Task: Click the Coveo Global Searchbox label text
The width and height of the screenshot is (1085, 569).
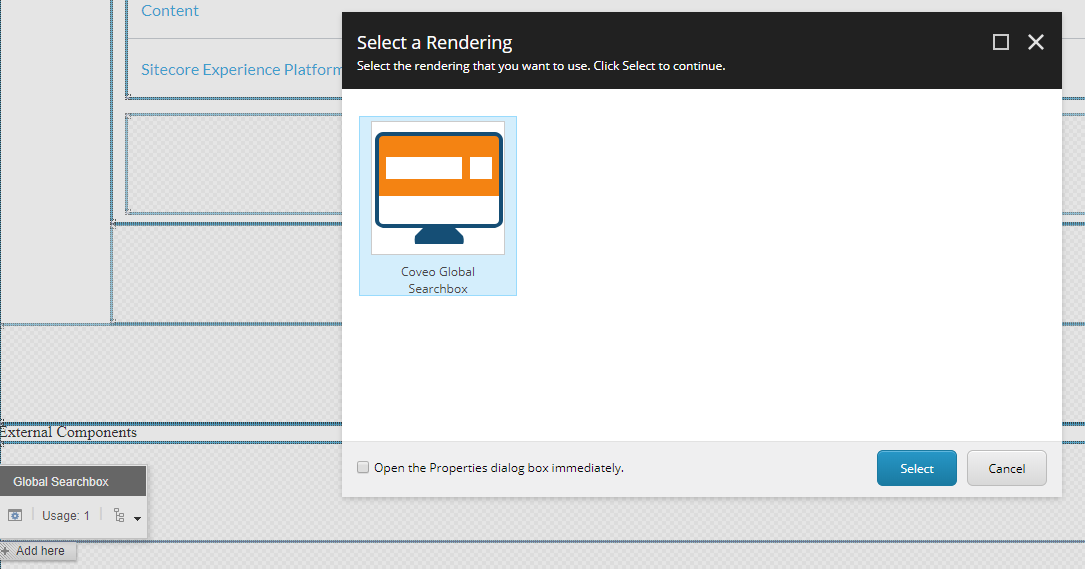Action: 438,280
